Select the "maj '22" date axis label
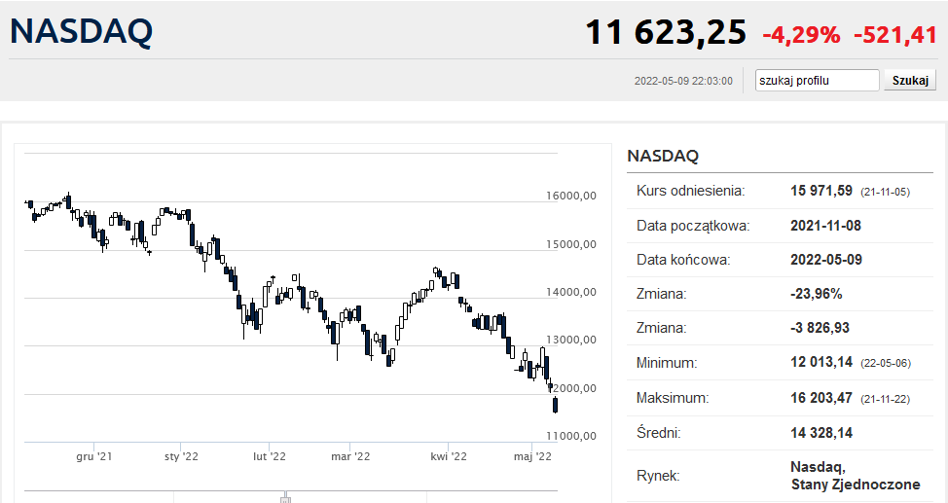The image size is (948, 503). tap(532, 456)
